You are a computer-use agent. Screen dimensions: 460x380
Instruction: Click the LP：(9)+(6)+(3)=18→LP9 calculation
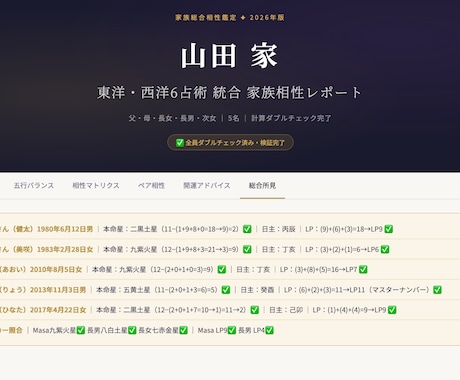pyautogui.click(x=344, y=229)
